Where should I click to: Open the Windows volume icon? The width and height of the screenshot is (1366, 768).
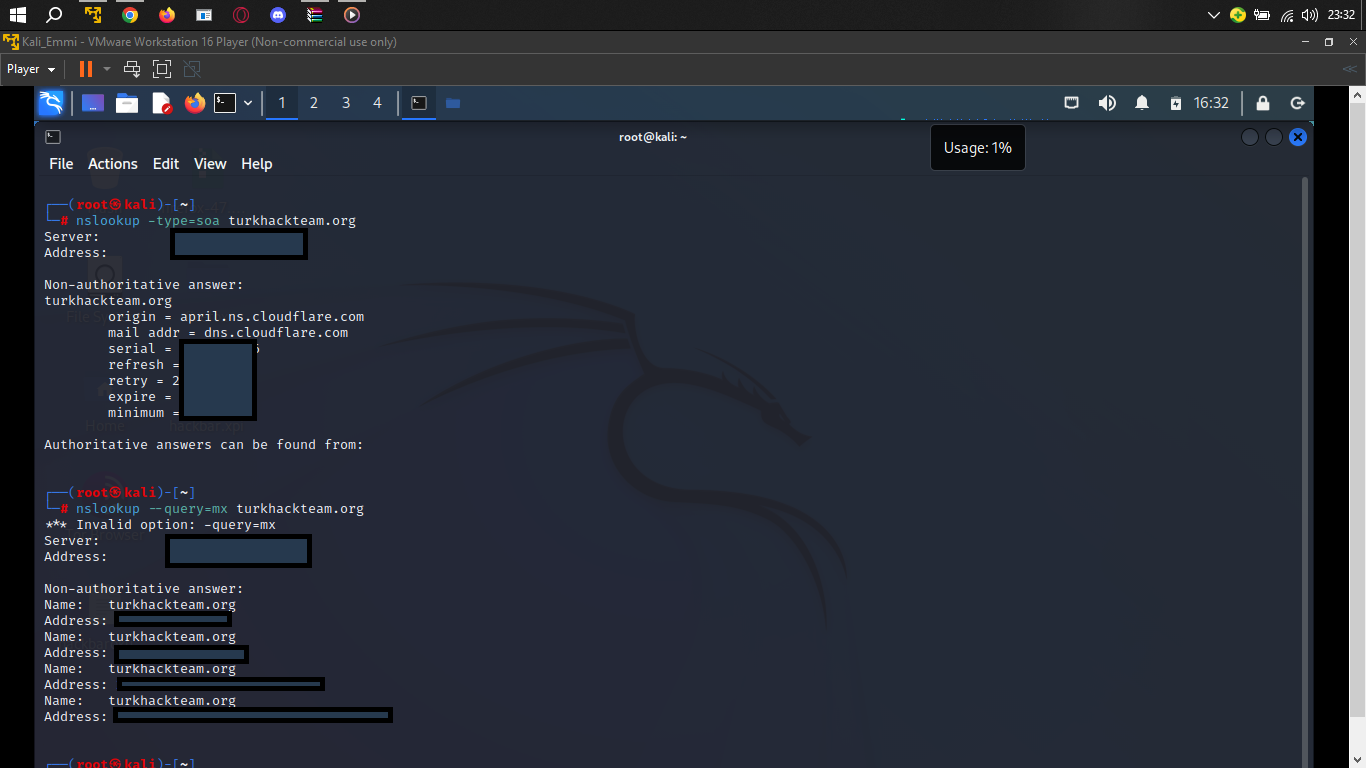(x=1310, y=15)
